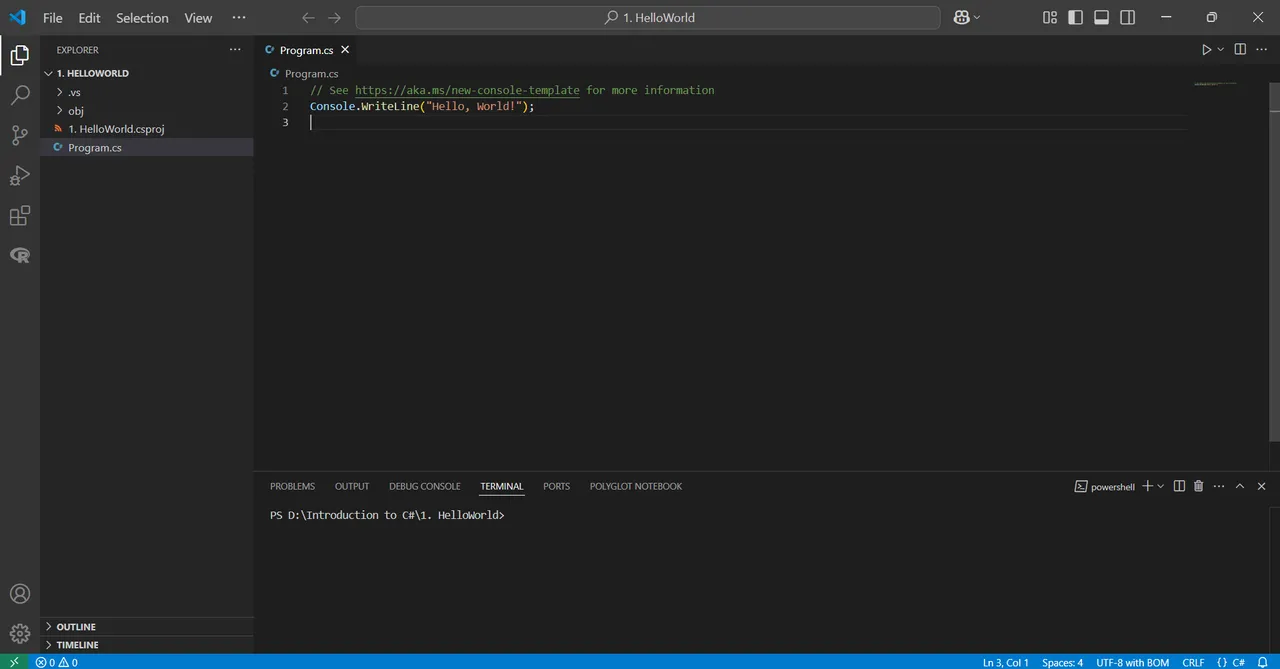Open the Run dropdown arrow beside play
This screenshot has width=1280, height=669.
(1220, 49)
